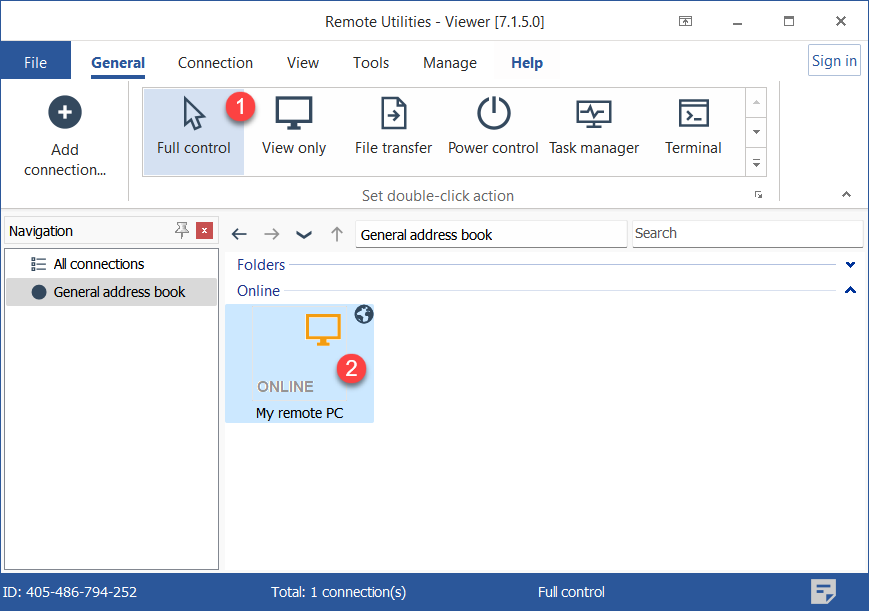Choose the Terminal mode icon

693,114
